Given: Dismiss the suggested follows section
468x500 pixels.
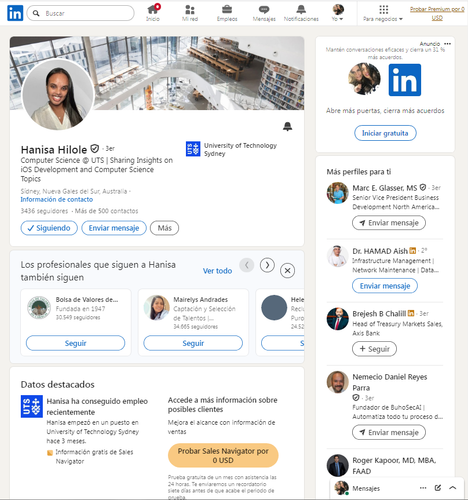Looking at the screenshot, I should click(x=287, y=270).
